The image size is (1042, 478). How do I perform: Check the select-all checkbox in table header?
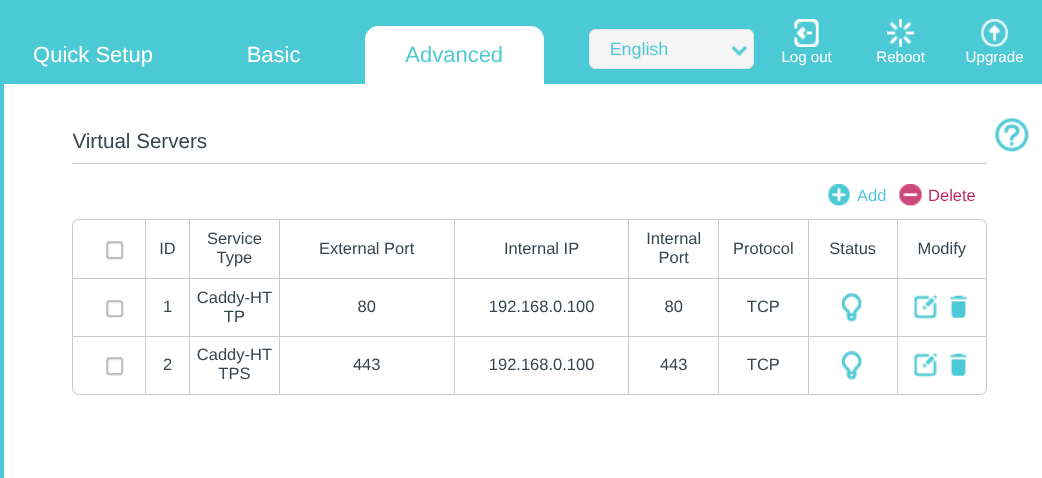point(115,250)
